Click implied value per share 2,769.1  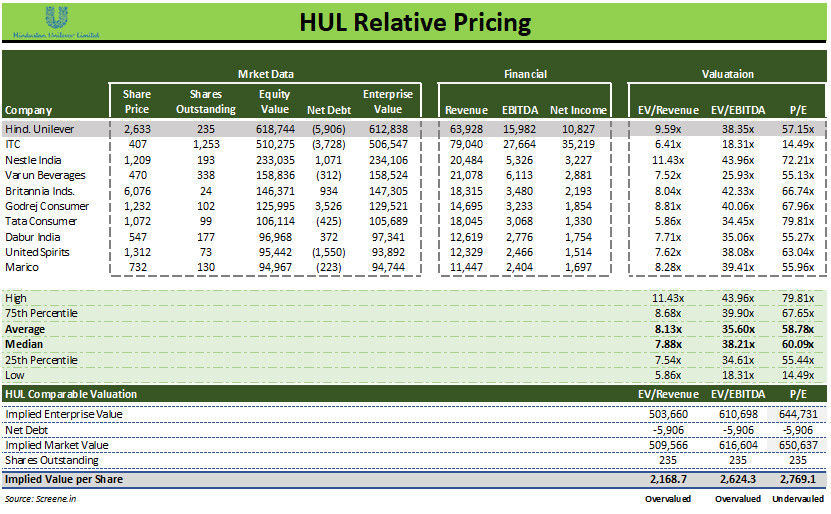[x=798, y=480]
